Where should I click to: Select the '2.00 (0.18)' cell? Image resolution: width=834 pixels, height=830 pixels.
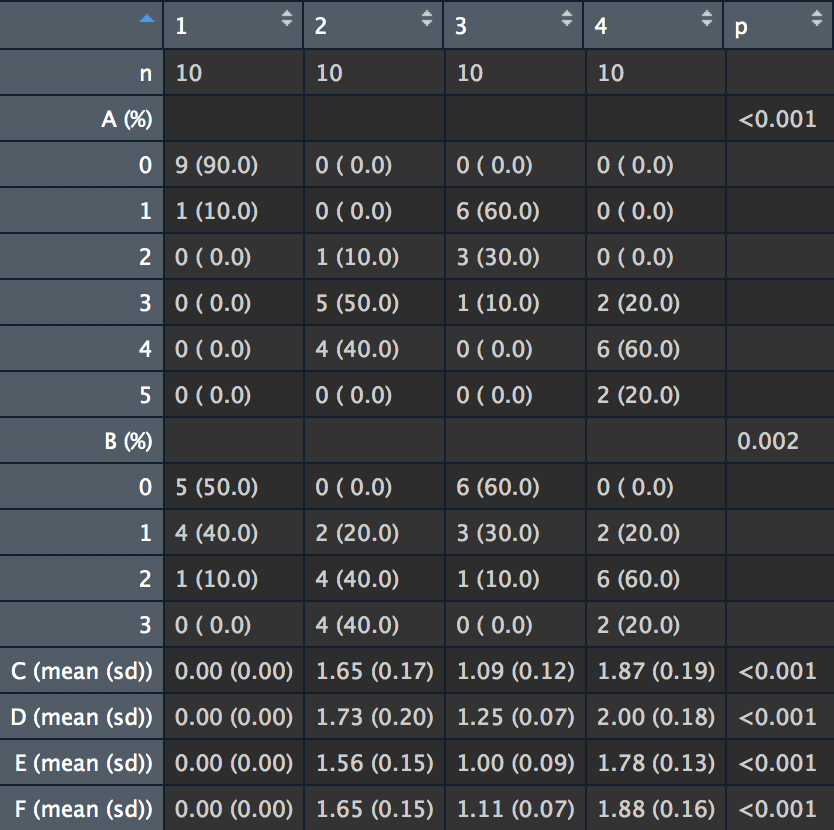coord(656,717)
